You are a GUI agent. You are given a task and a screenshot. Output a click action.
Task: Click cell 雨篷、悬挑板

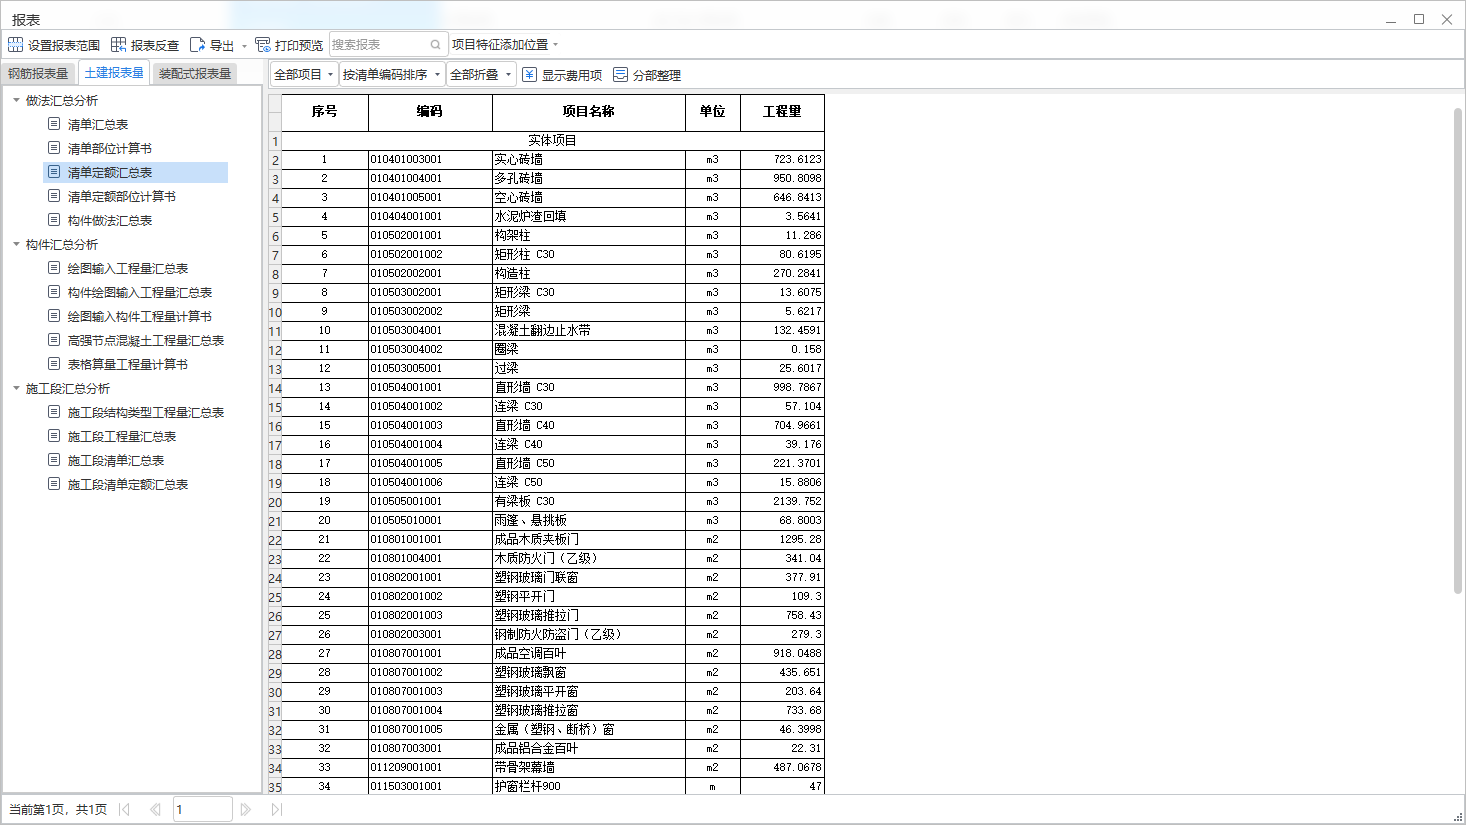pos(589,520)
